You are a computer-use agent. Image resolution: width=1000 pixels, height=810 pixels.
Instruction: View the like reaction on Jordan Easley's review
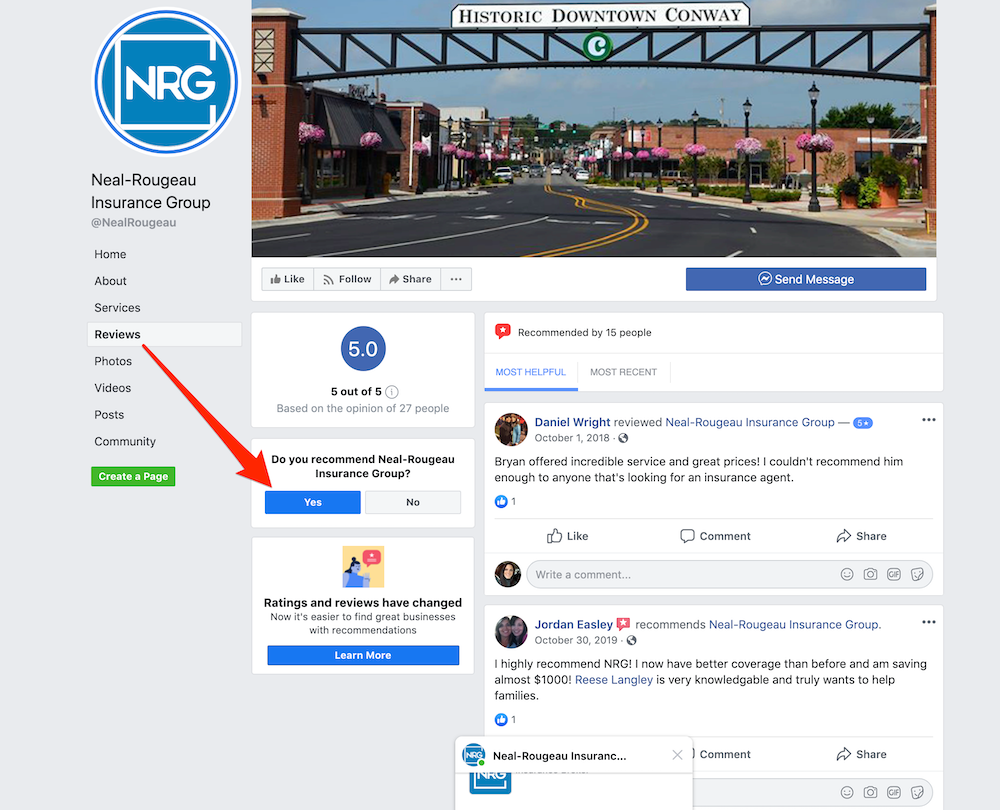pos(501,720)
